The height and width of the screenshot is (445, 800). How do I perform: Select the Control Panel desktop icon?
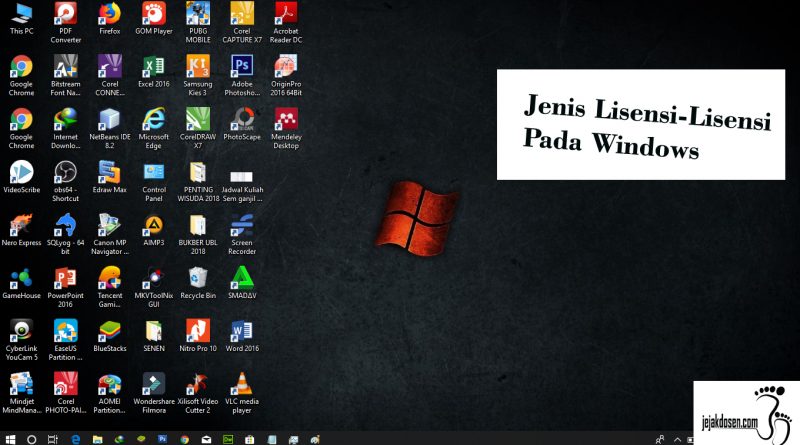pos(154,181)
